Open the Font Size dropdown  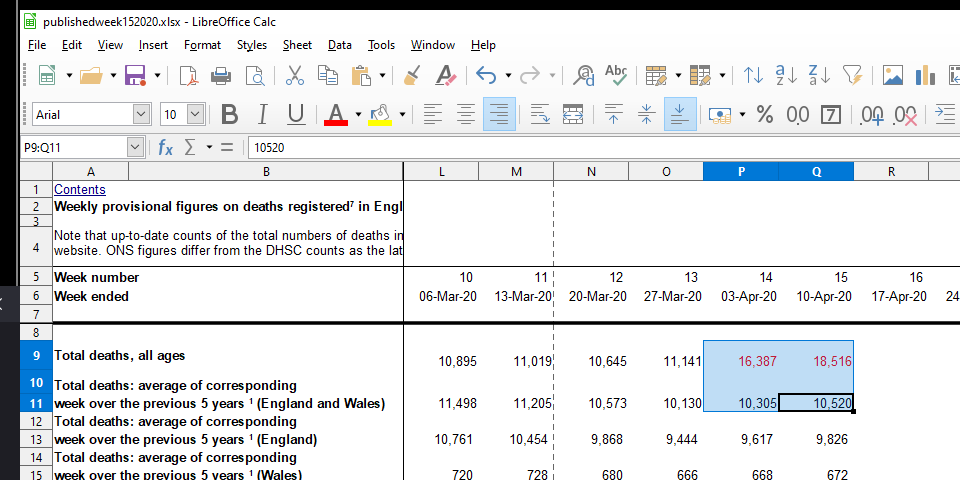click(195, 114)
